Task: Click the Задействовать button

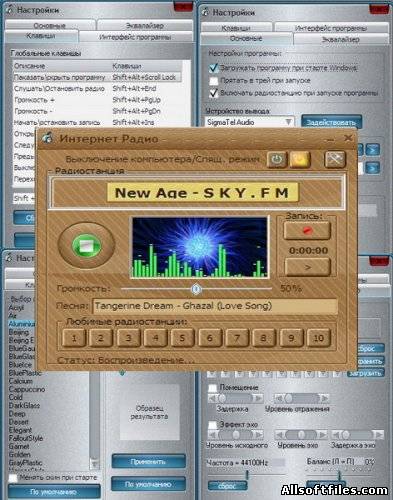Action: 331,122
